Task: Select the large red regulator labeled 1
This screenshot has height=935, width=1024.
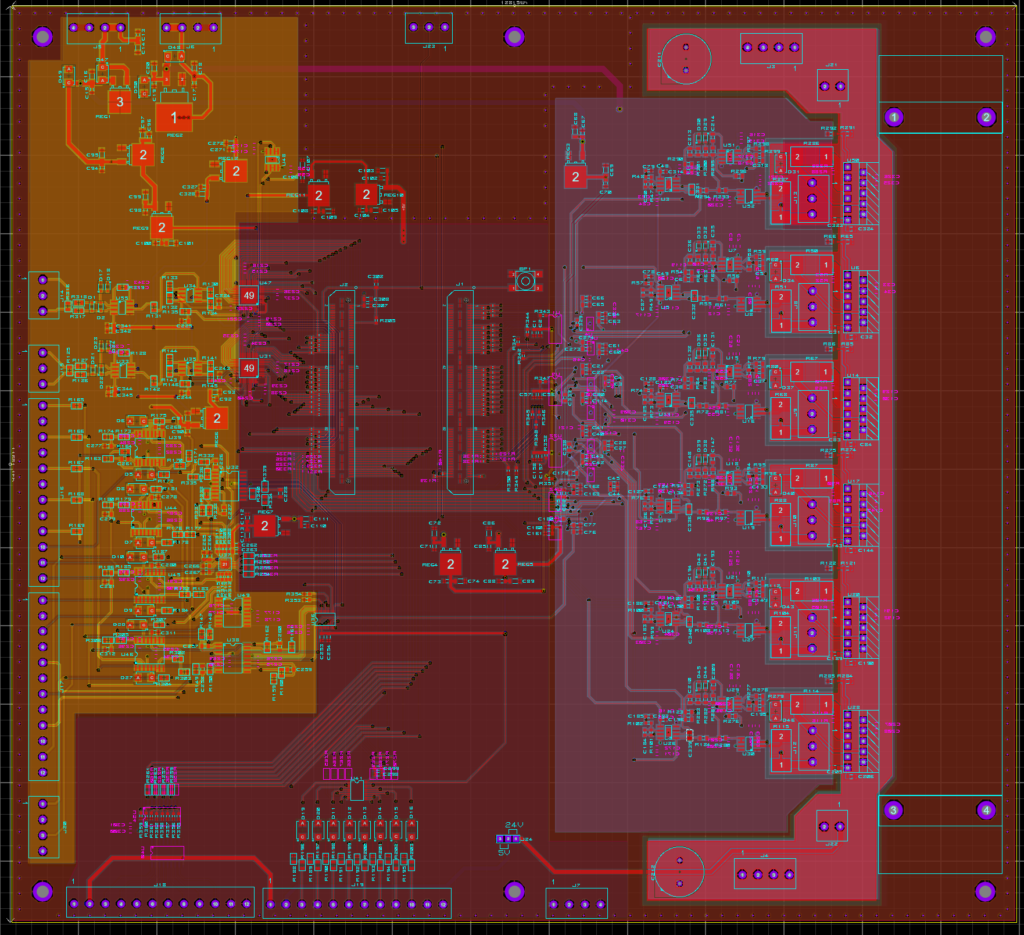Action: pyautogui.click(x=173, y=117)
